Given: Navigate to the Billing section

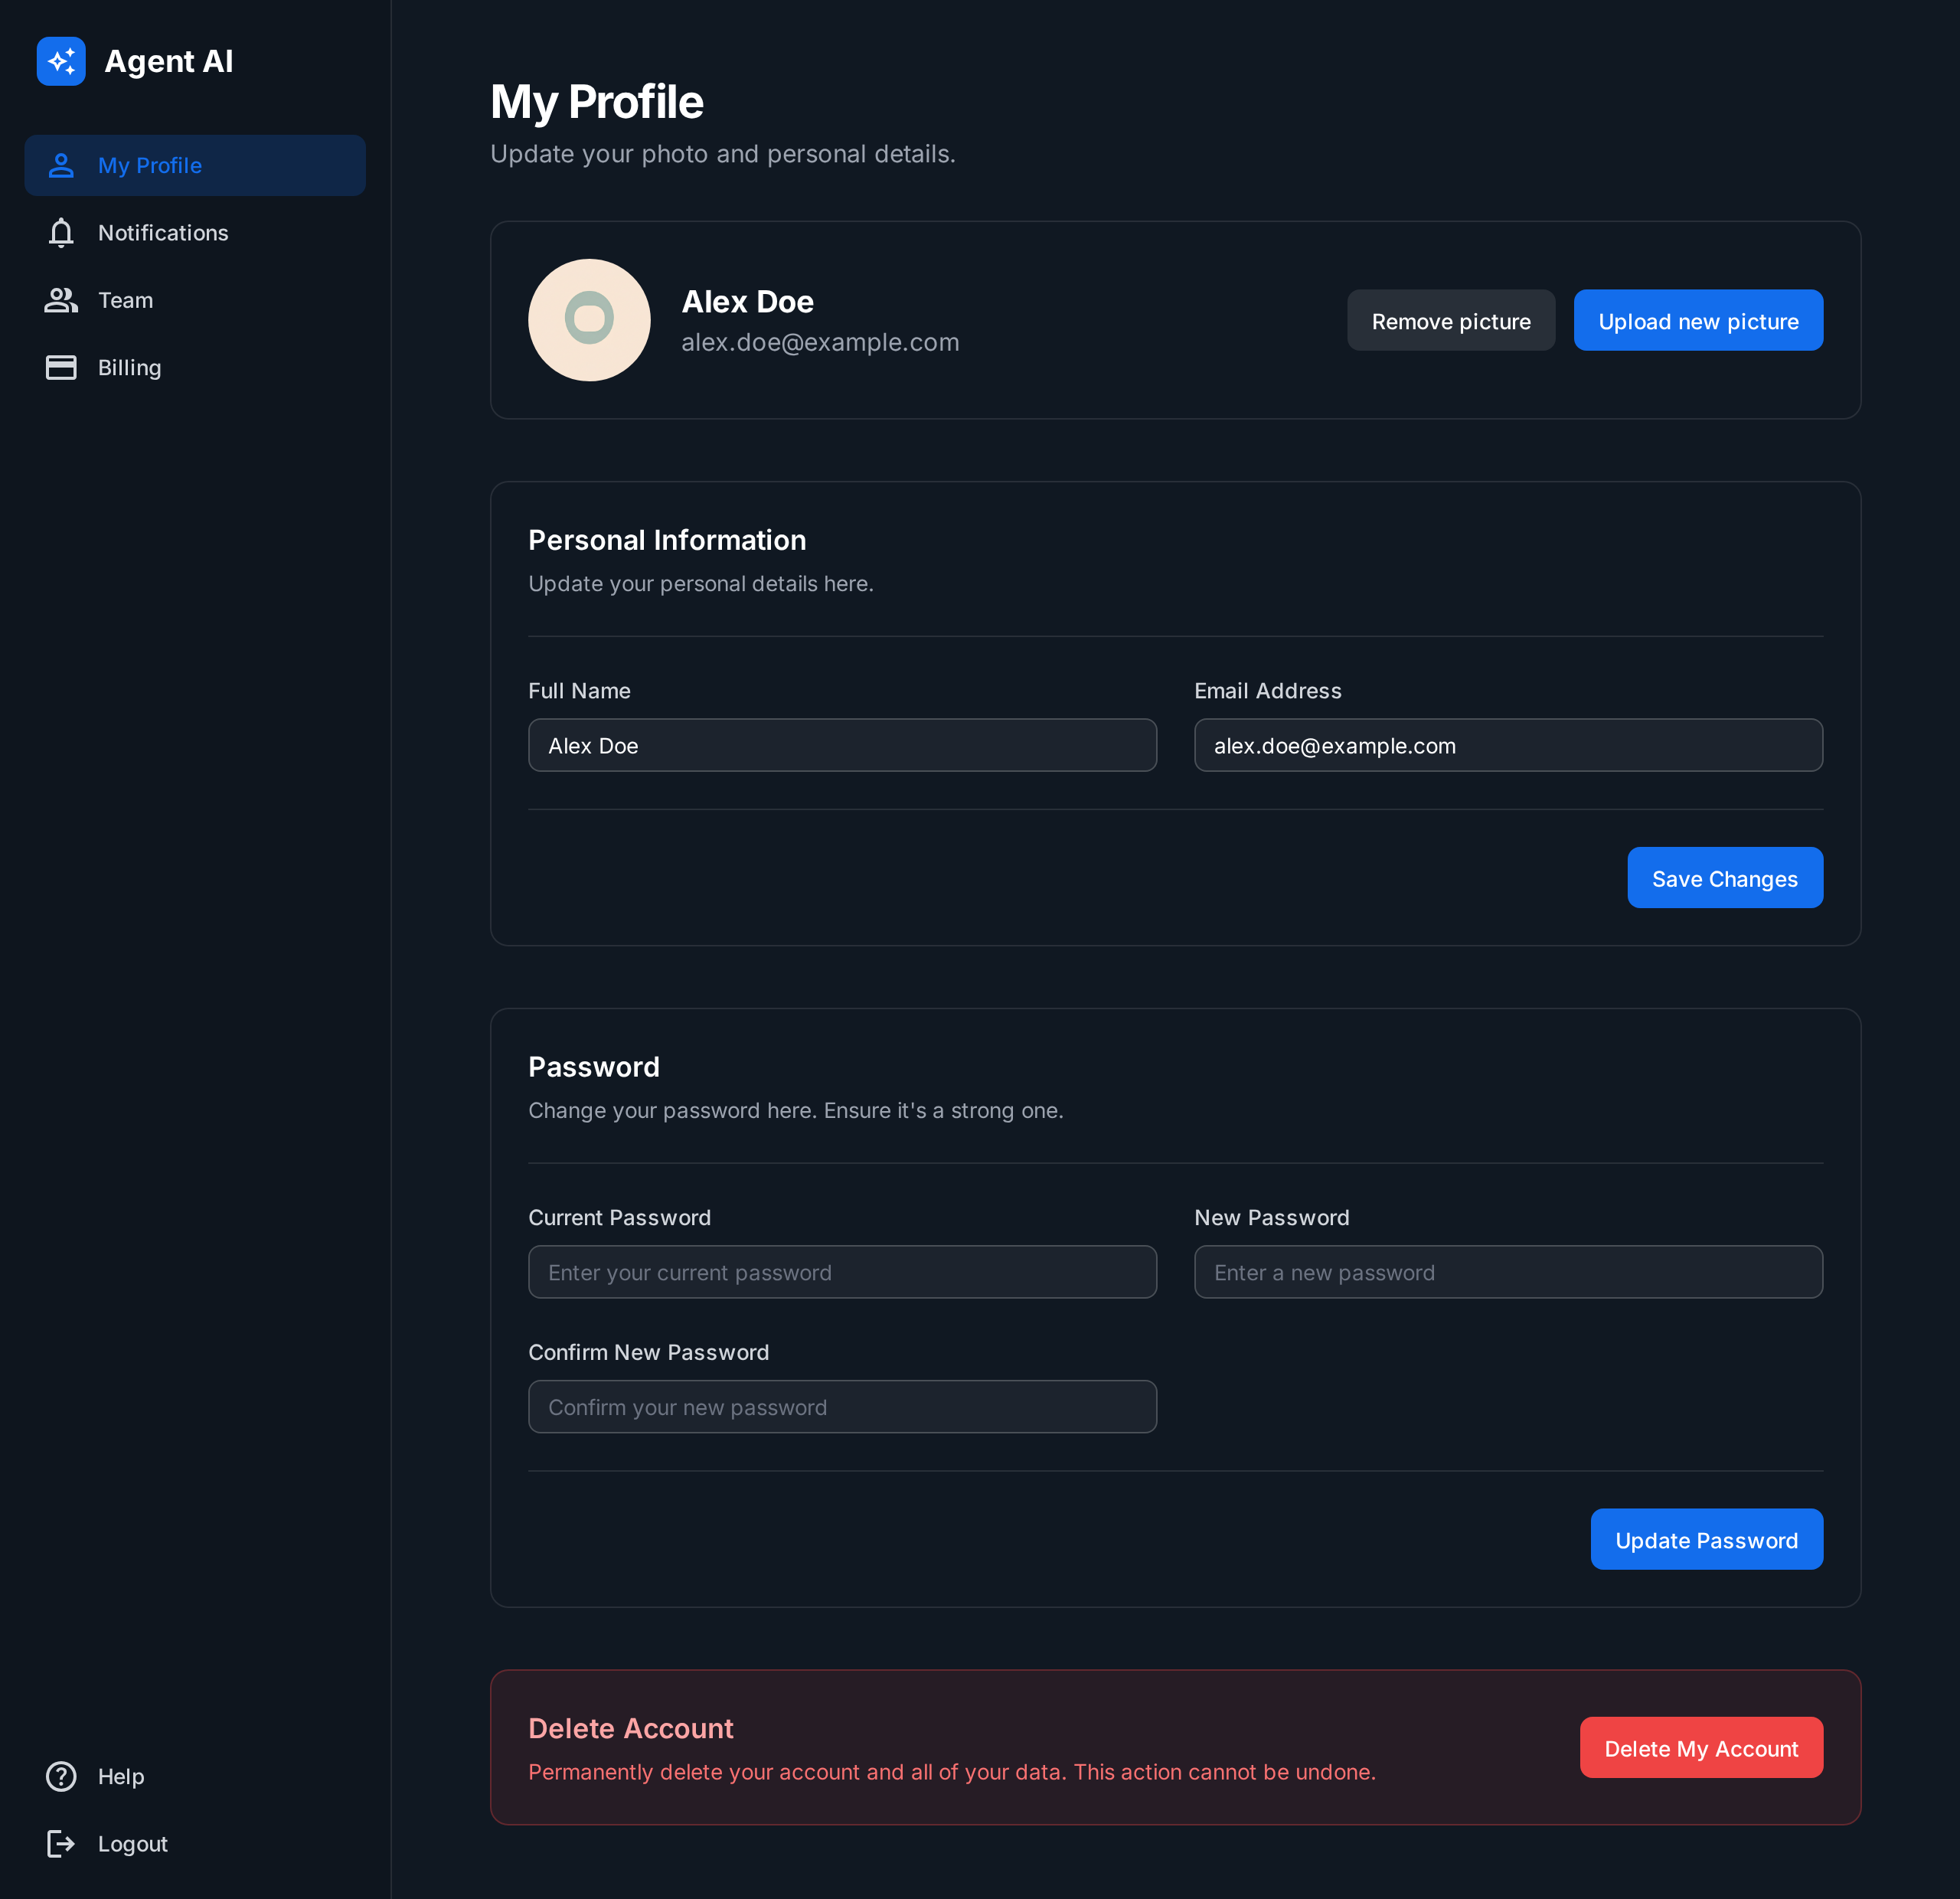Looking at the screenshot, I should [x=129, y=367].
